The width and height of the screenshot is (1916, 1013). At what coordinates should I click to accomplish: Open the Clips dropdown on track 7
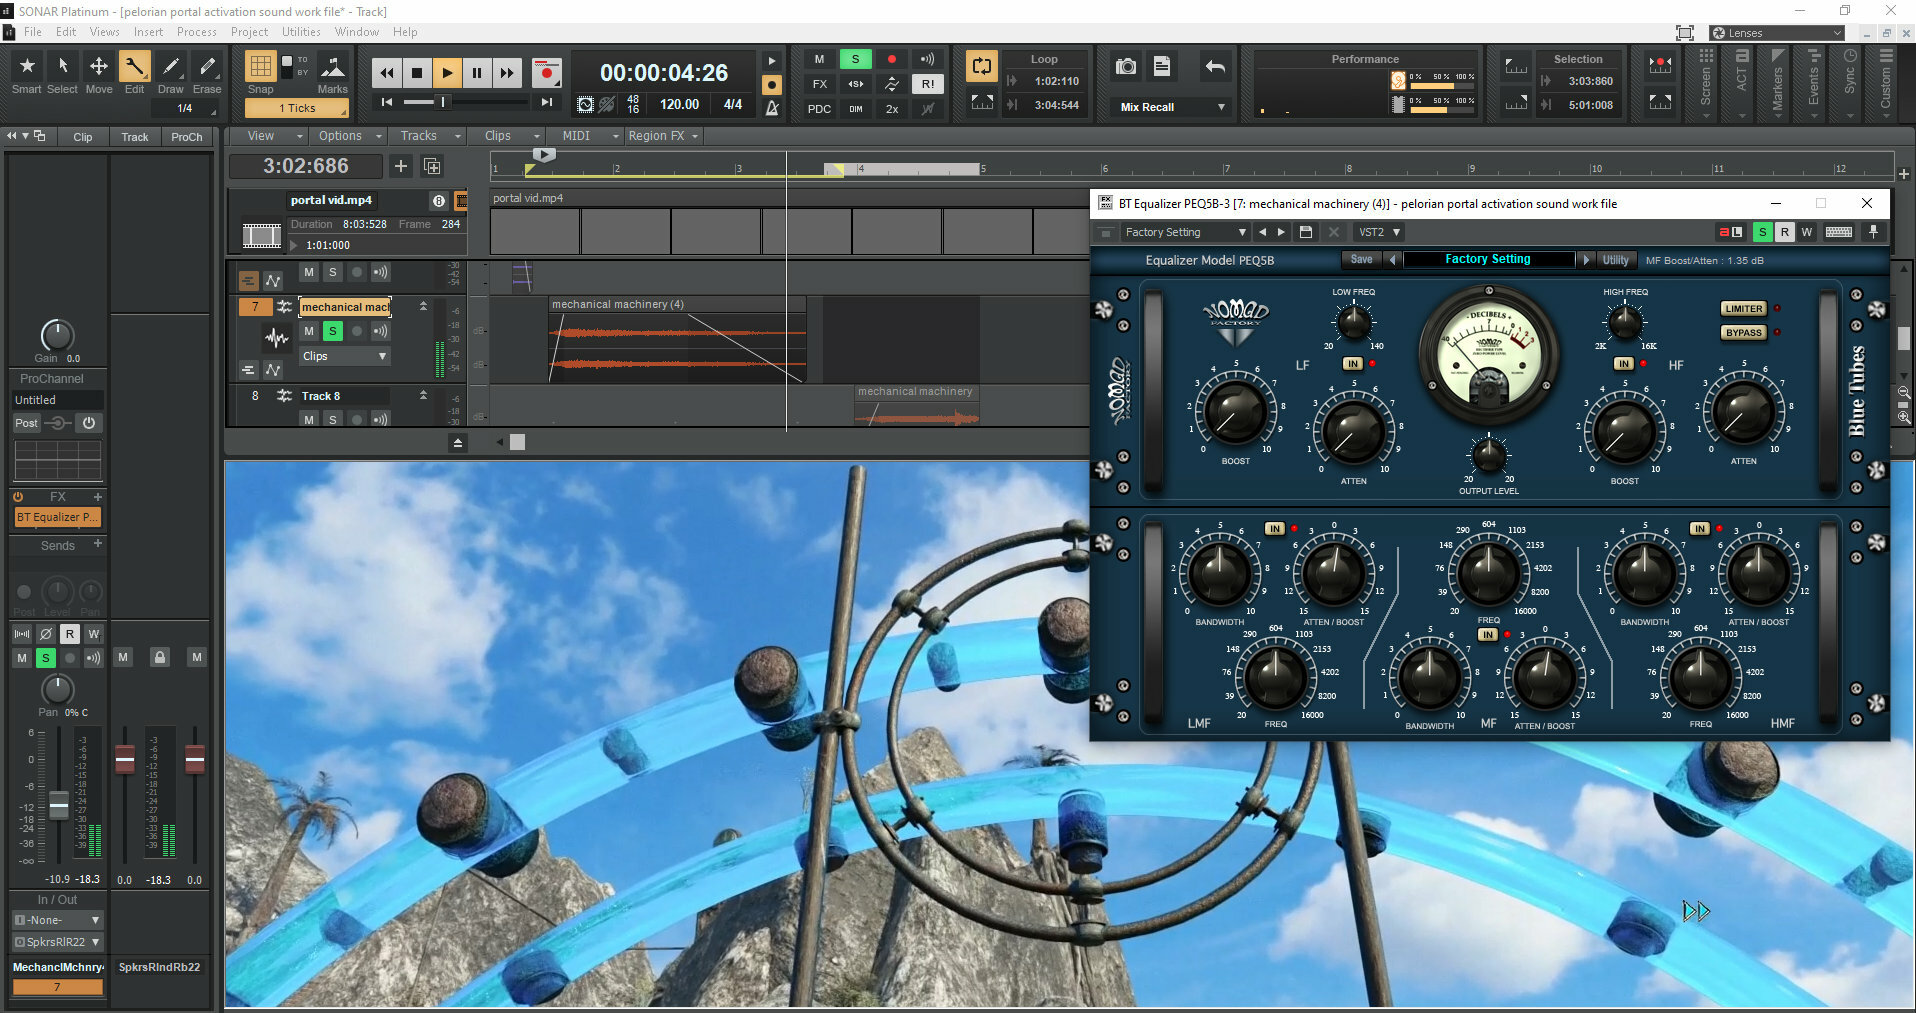coord(345,356)
